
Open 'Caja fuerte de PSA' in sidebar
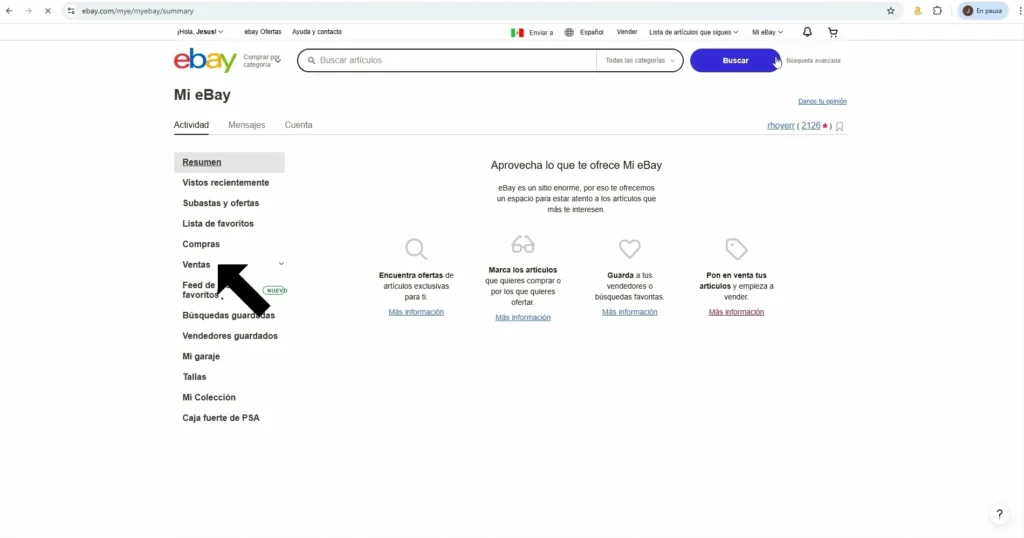(x=221, y=418)
